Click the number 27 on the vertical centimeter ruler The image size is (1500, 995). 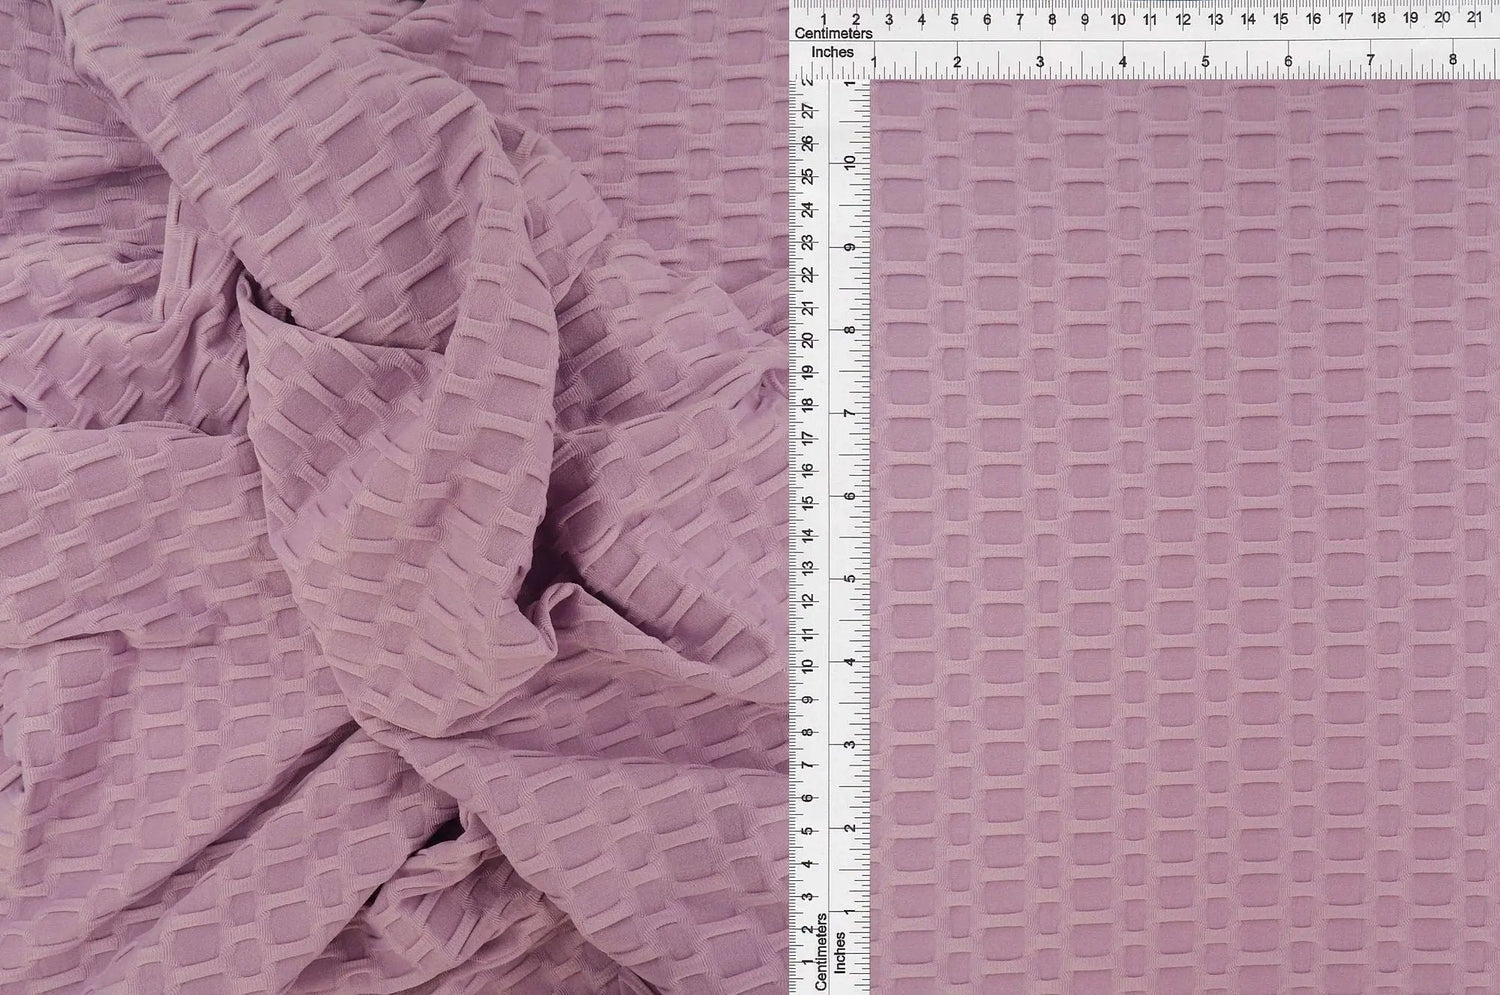tap(806, 113)
